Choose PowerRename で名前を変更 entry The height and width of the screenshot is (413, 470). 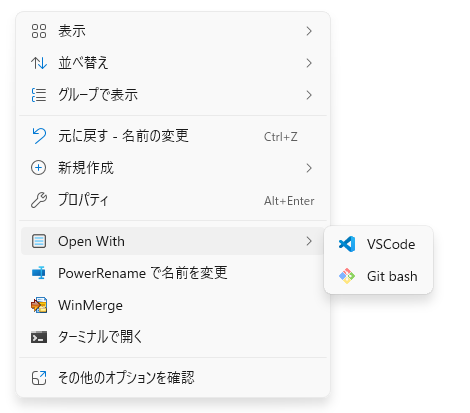(x=173, y=273)
